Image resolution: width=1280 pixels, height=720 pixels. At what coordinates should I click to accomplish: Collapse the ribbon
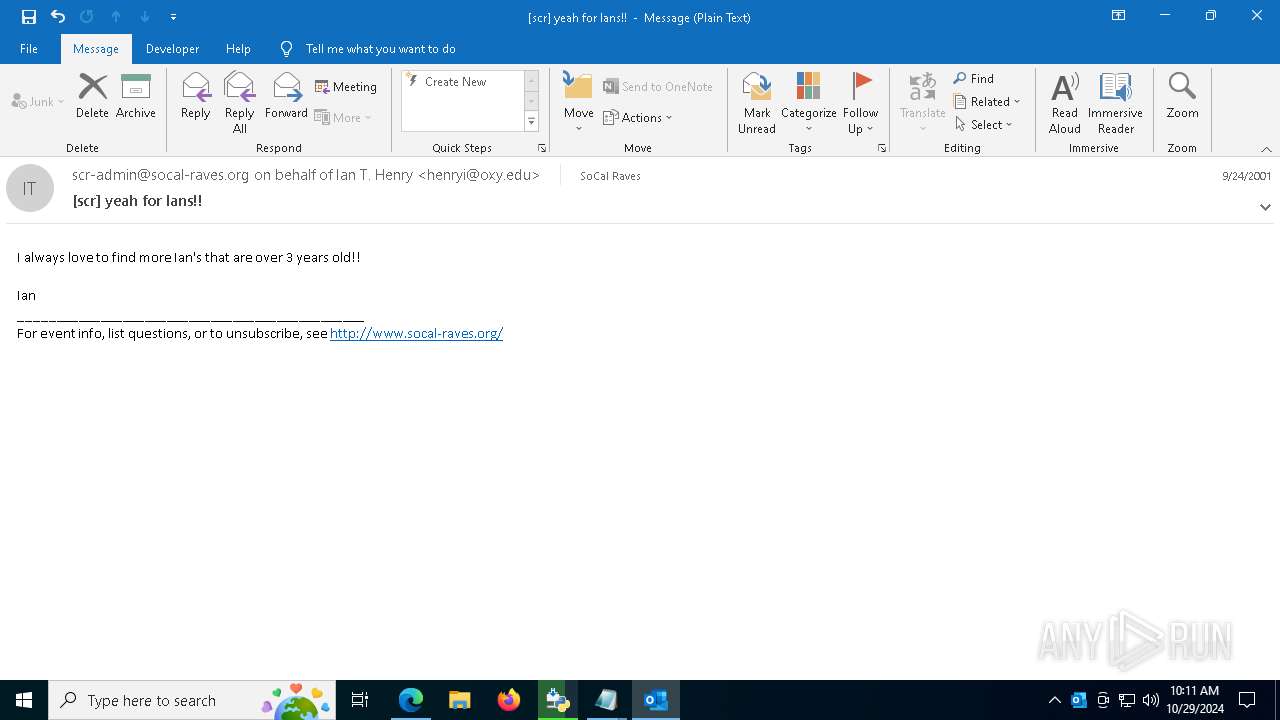(x=1266, y=149)
